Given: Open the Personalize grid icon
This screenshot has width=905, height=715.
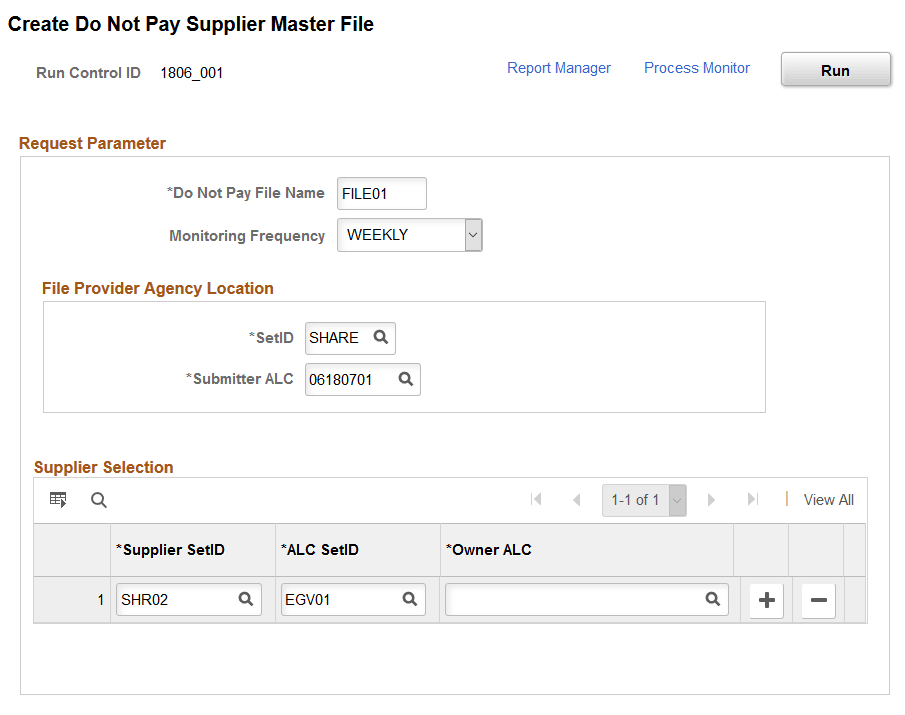Looking at the screenshot, I should click(57, 499).
